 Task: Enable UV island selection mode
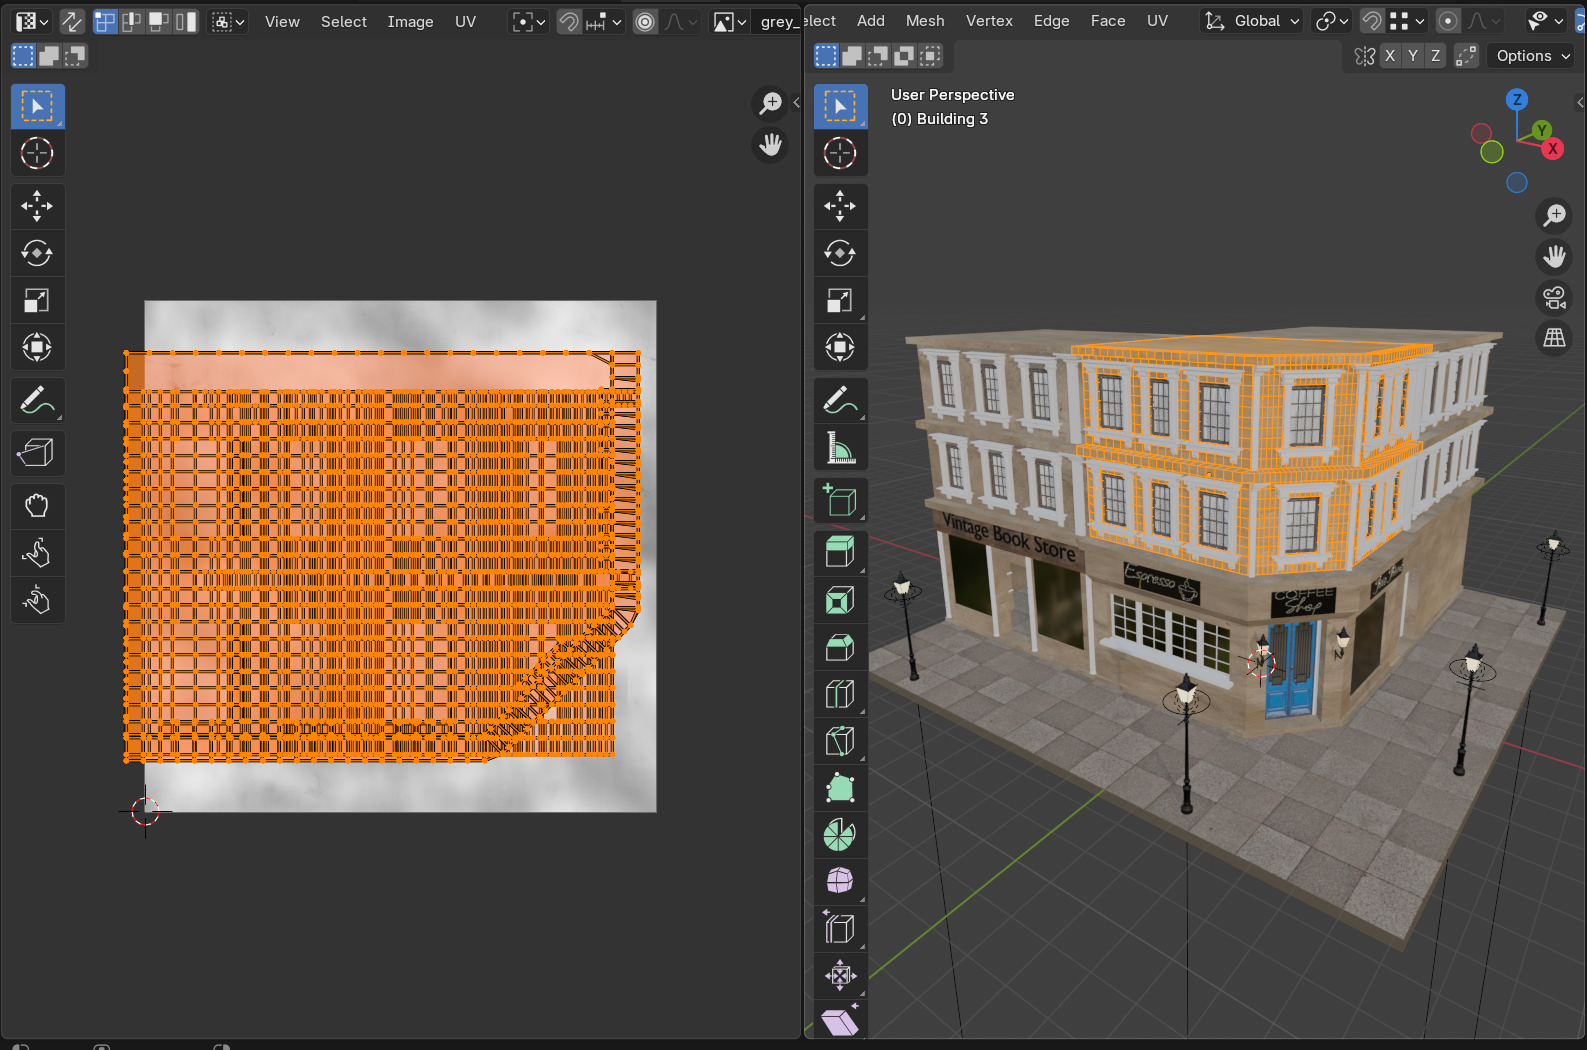(x=186, y=21)
